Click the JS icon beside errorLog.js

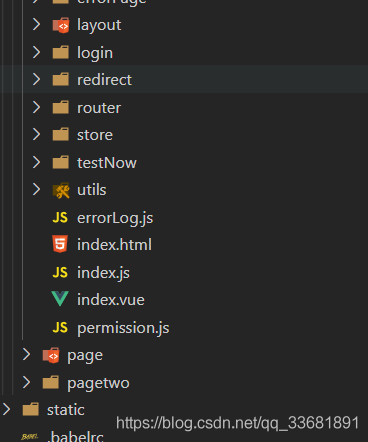(60, 218)
